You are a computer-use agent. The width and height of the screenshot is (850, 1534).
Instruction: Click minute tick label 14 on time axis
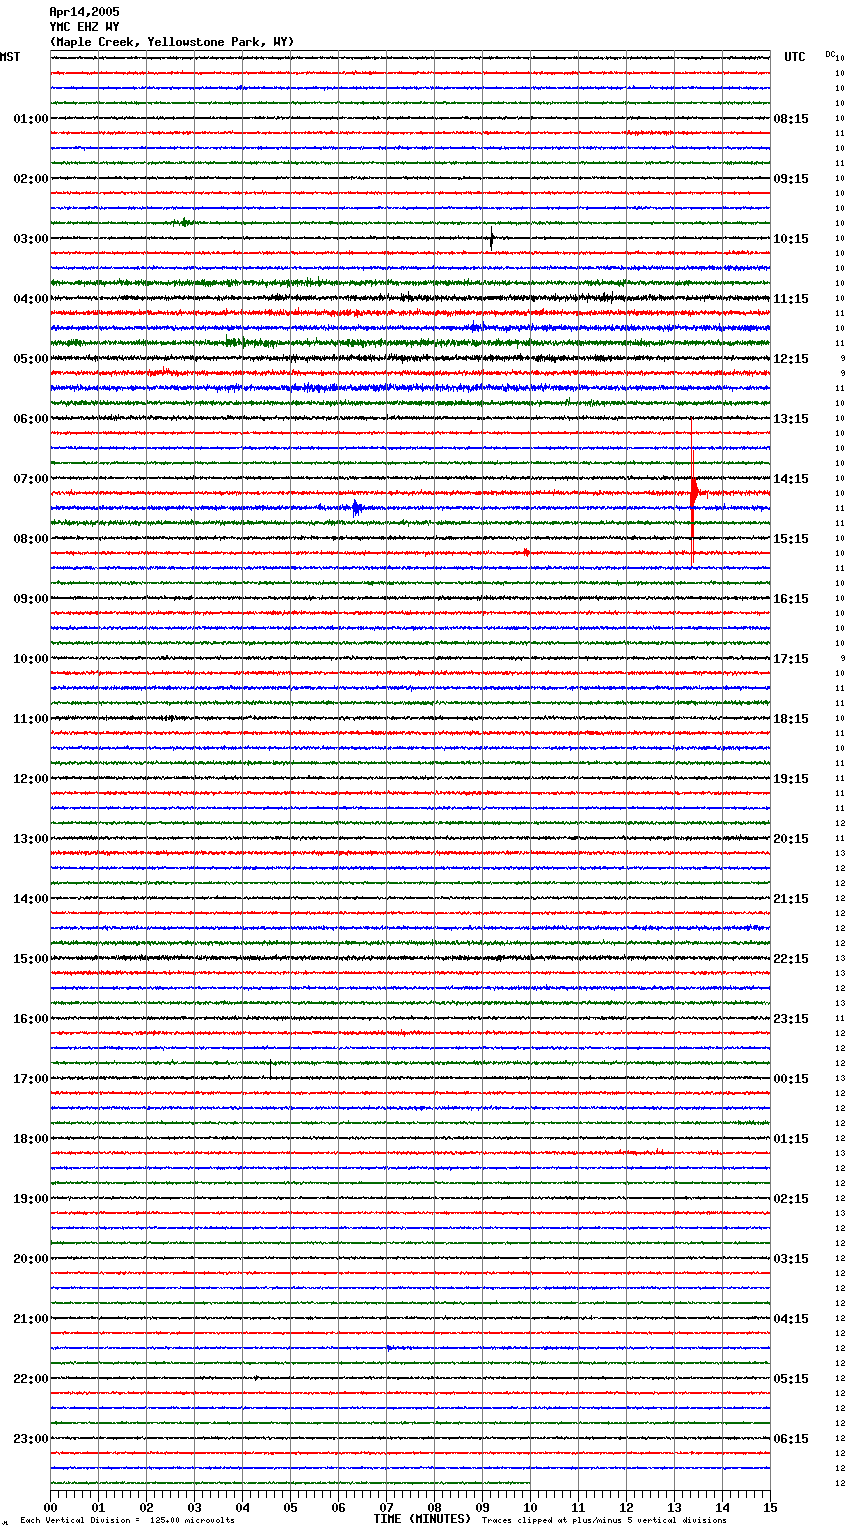[722, 1507]
